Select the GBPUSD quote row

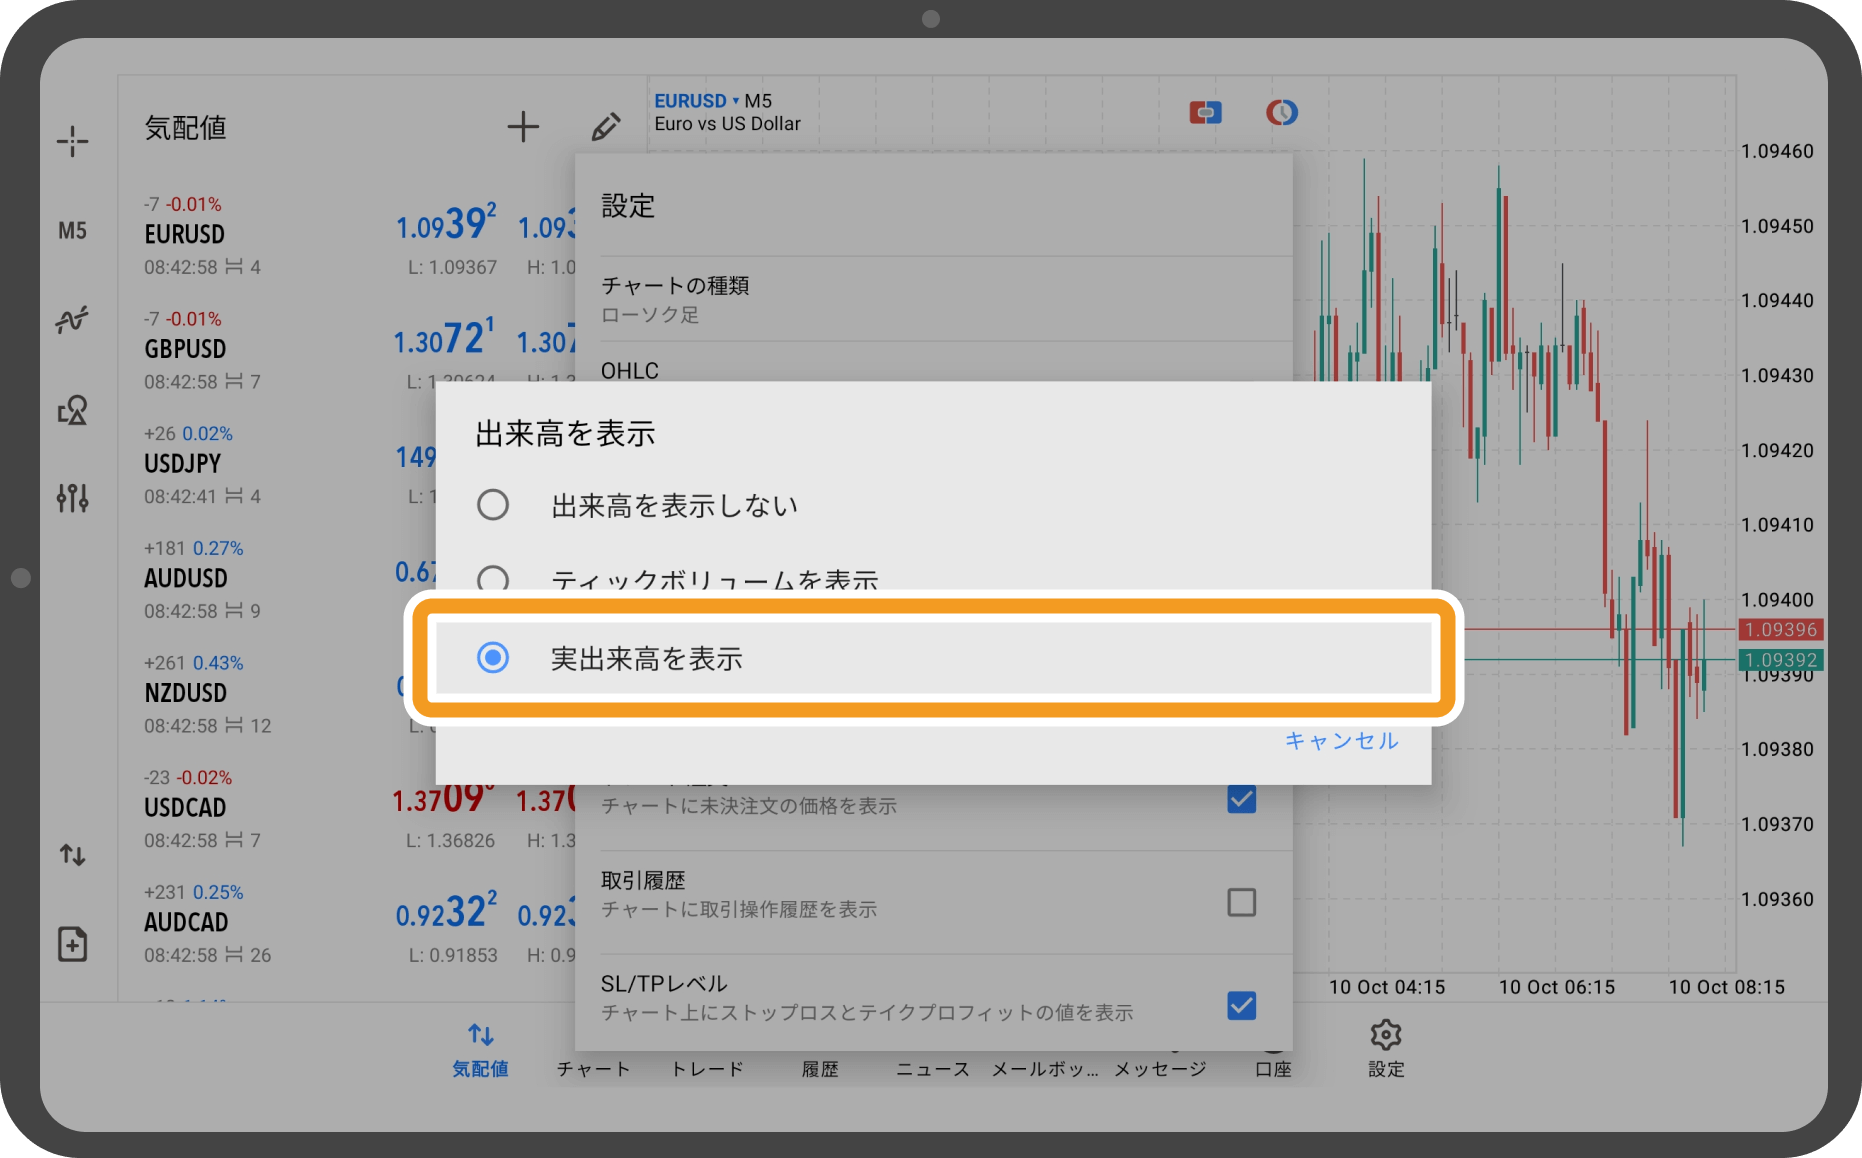pyautogui.click(x=346, y=350)
